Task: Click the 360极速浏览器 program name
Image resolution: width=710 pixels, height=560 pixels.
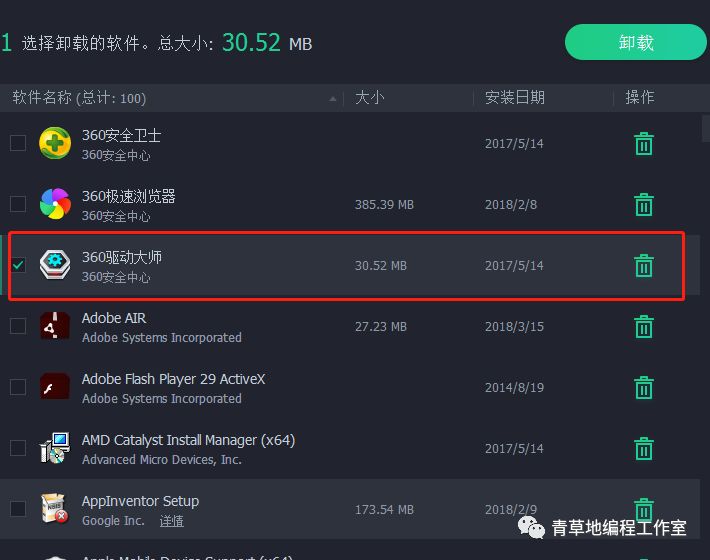Action: (x=129, y=196)
